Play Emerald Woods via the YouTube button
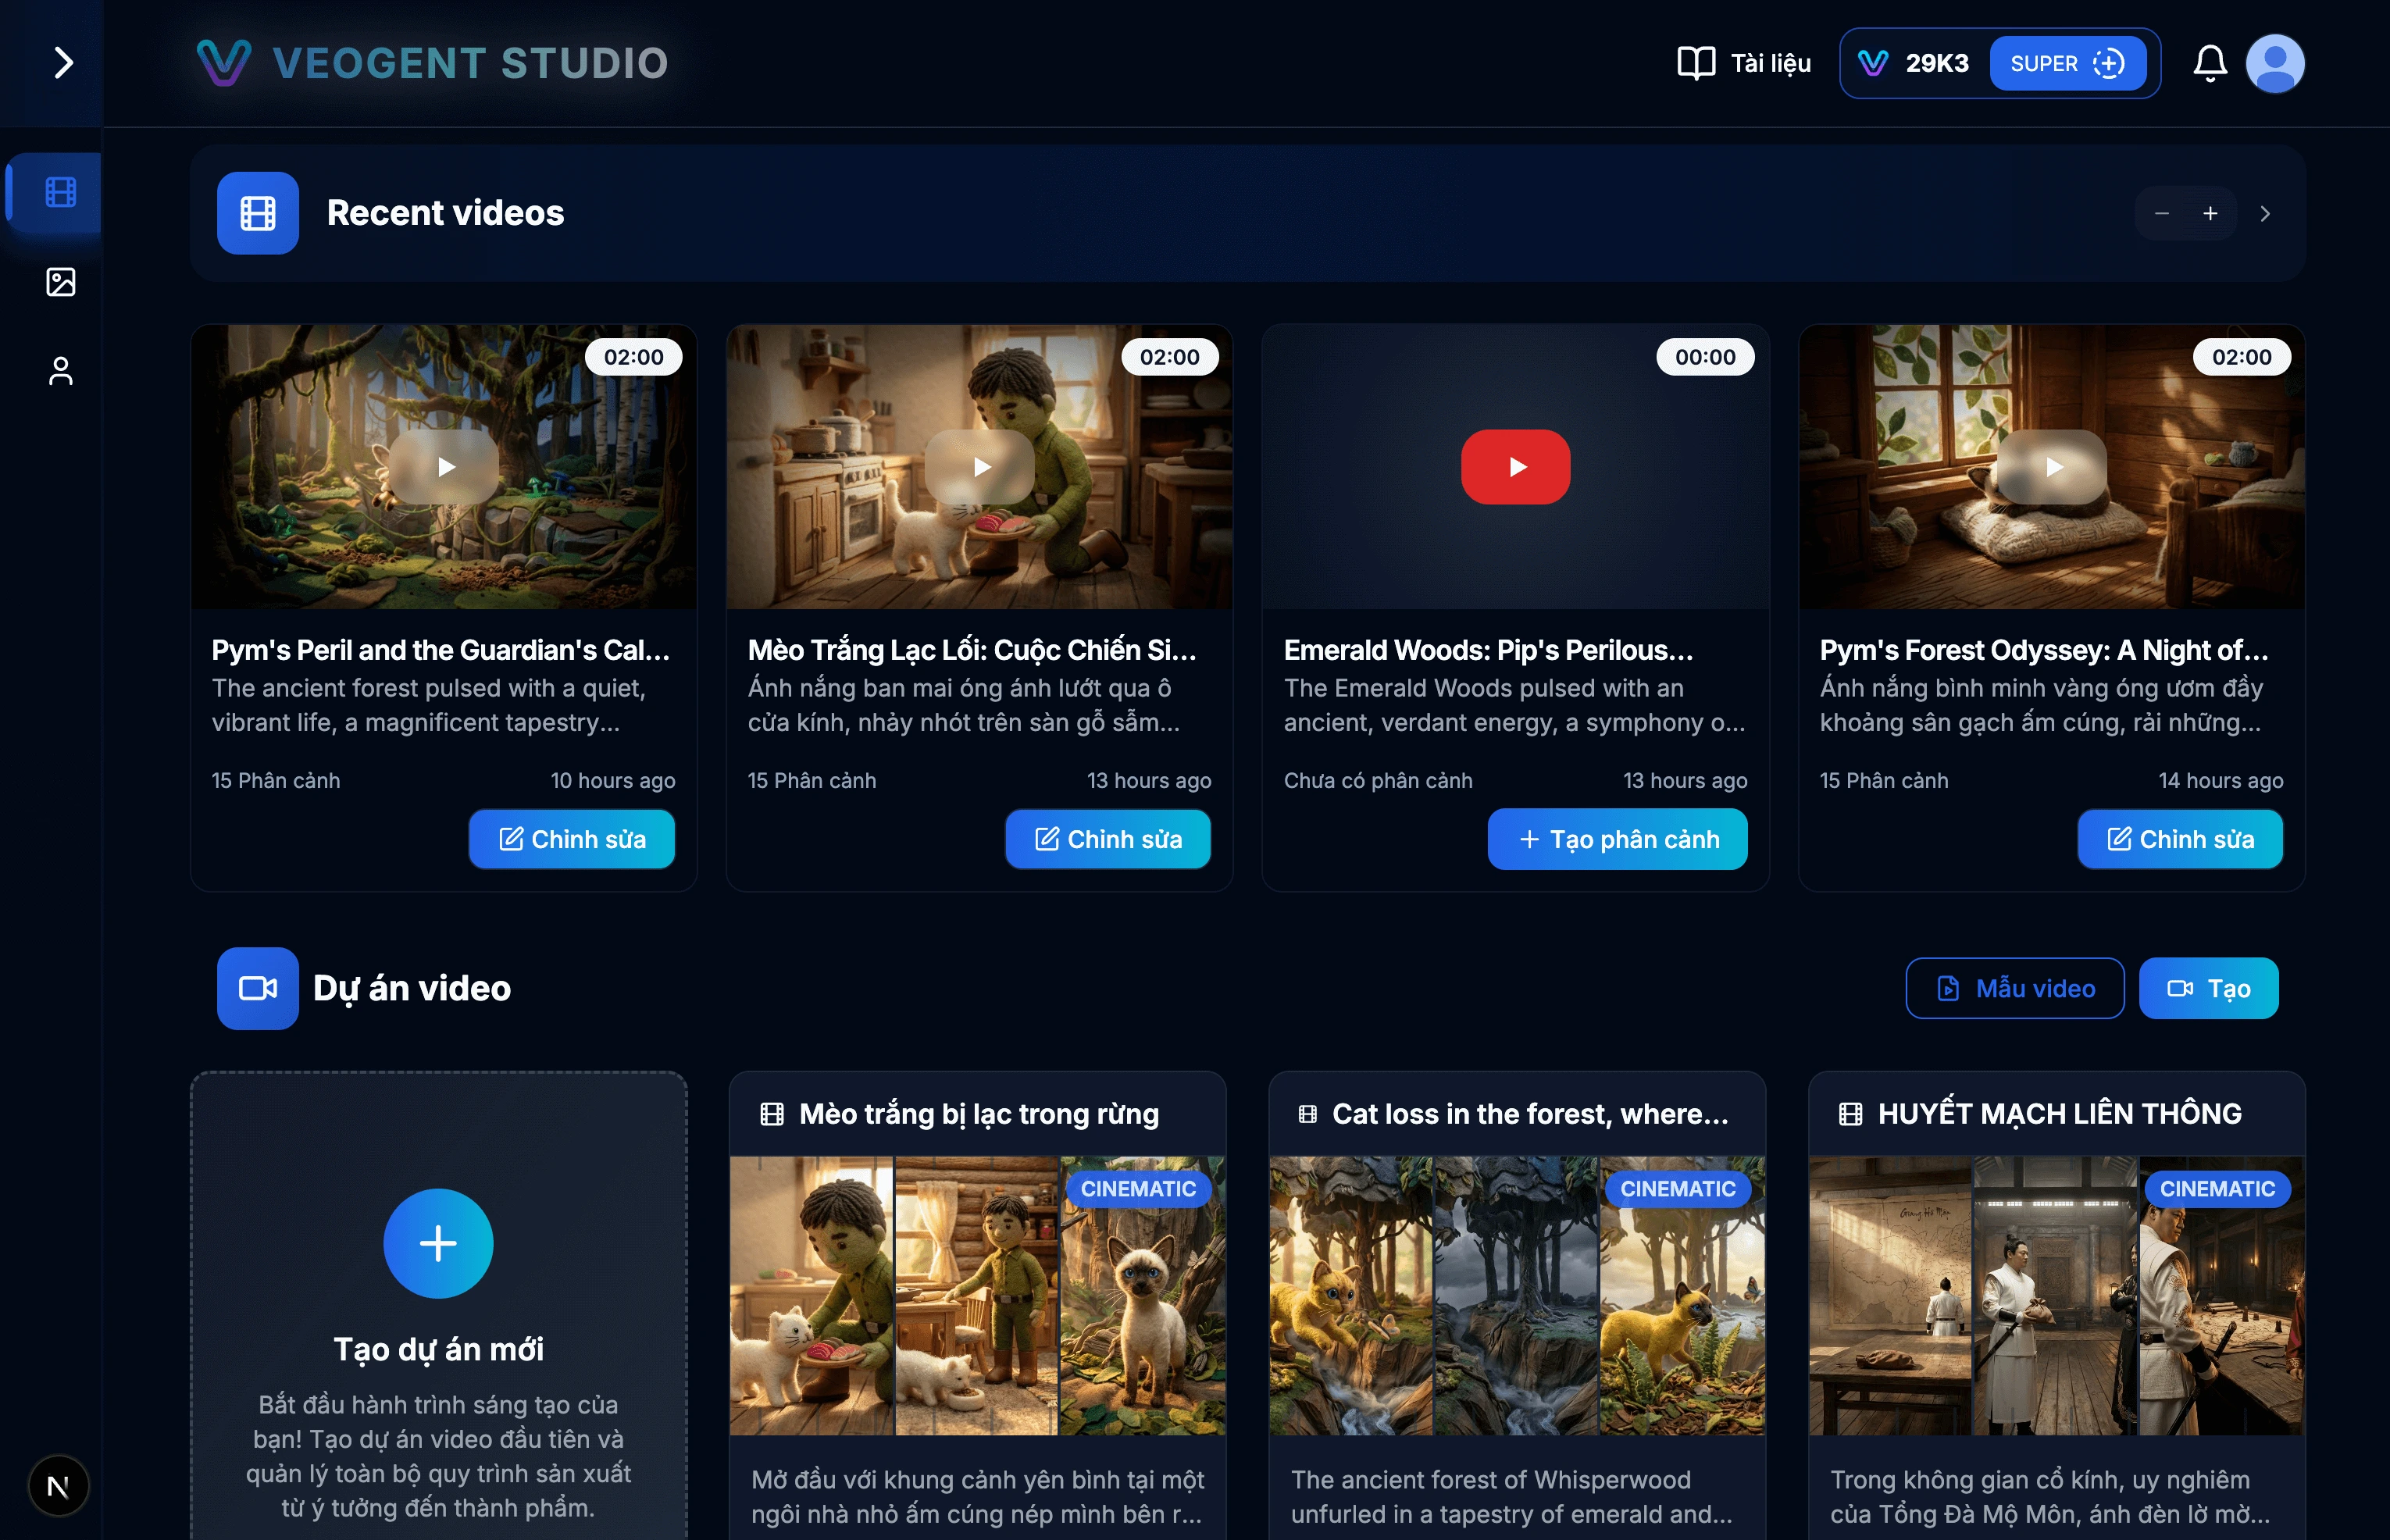 tap(1515, 466)
